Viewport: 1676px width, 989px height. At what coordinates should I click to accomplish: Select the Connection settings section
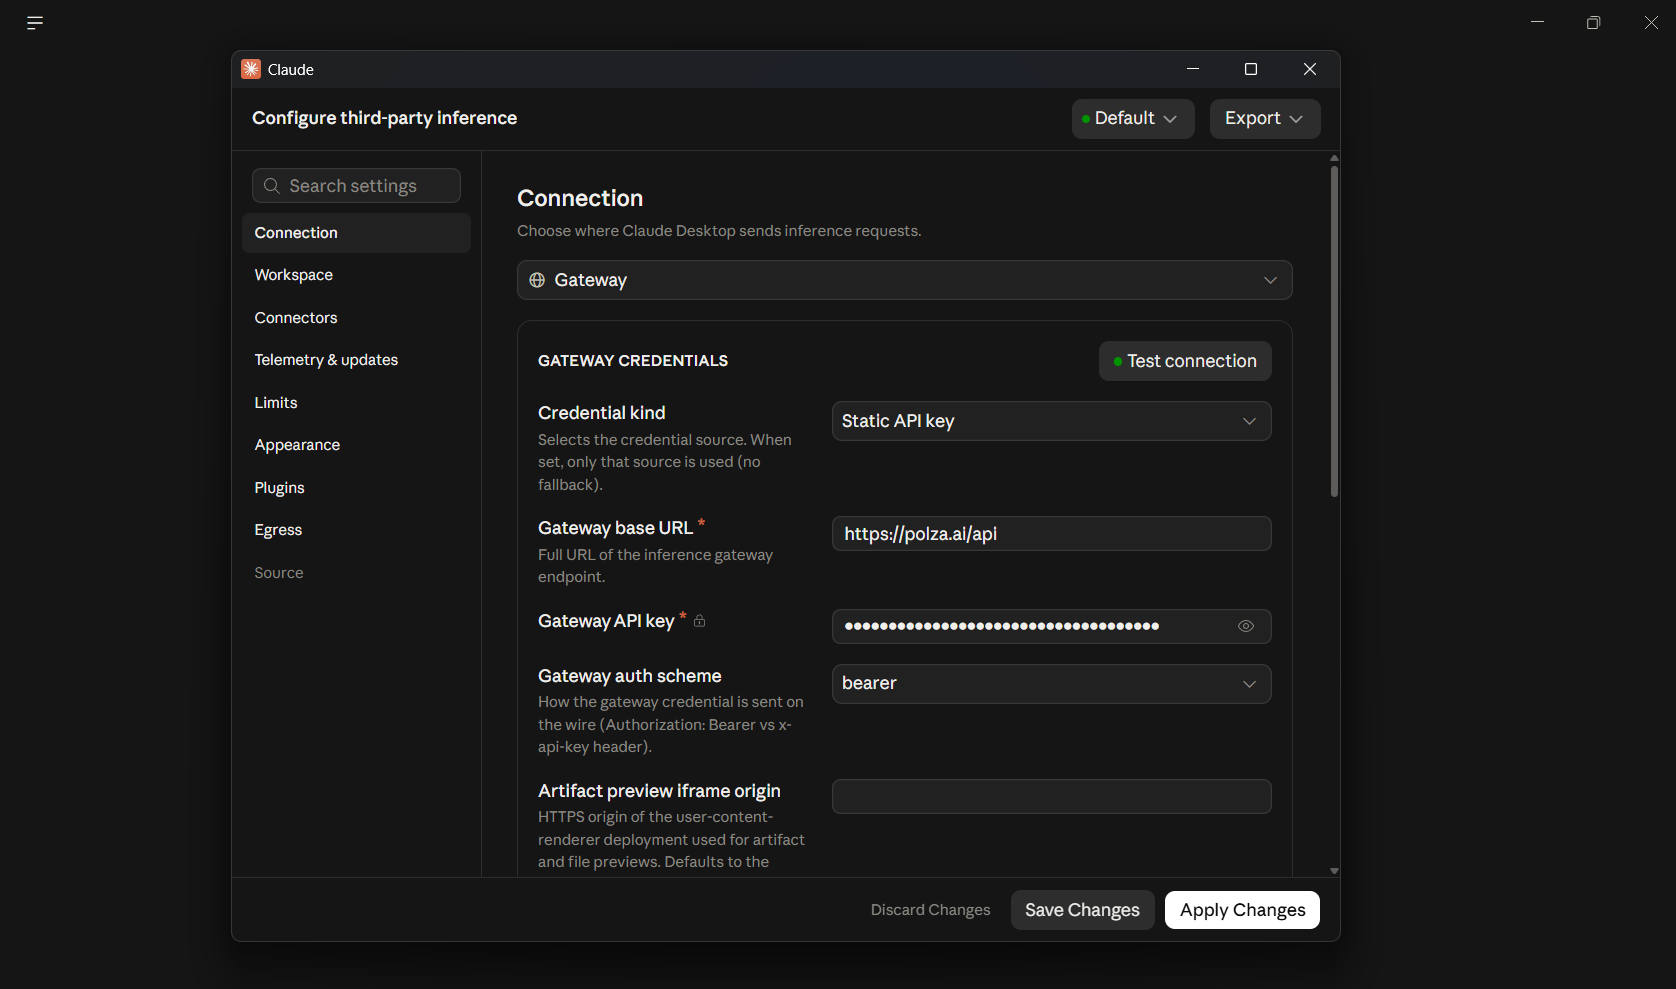356,233
